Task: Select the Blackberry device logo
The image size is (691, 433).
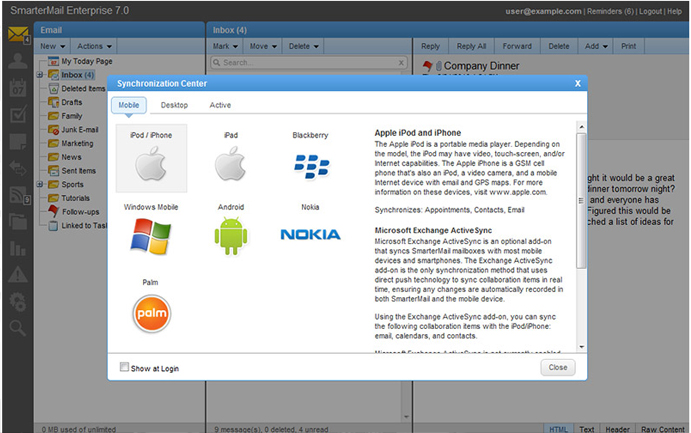Action: click(x=312, y=167)
